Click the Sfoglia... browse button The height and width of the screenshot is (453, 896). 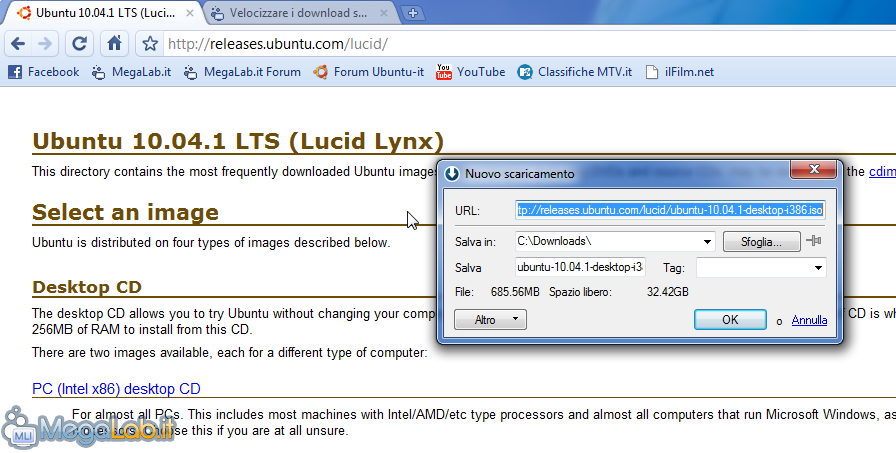tap(761, 242)
